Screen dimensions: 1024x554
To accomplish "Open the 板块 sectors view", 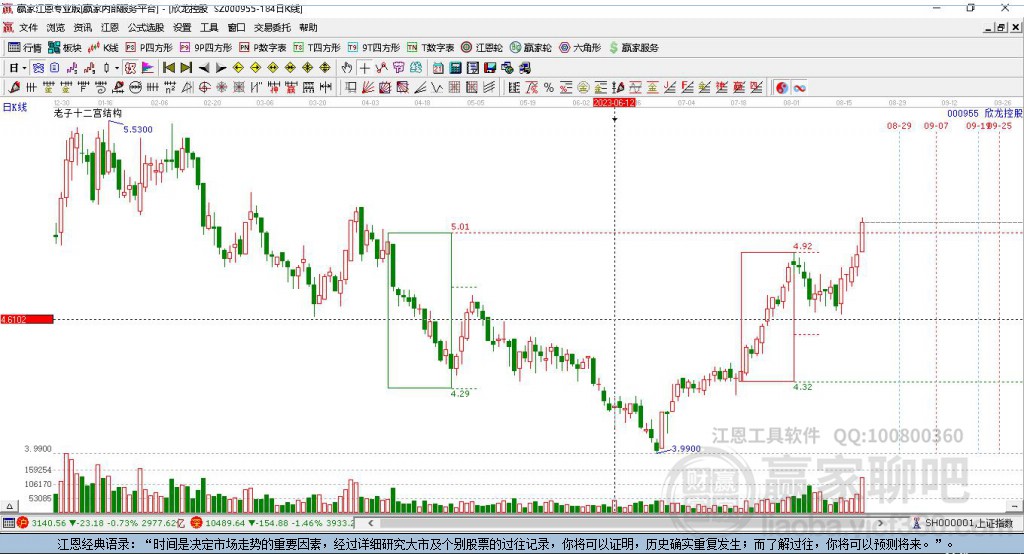I will point(65,48).
